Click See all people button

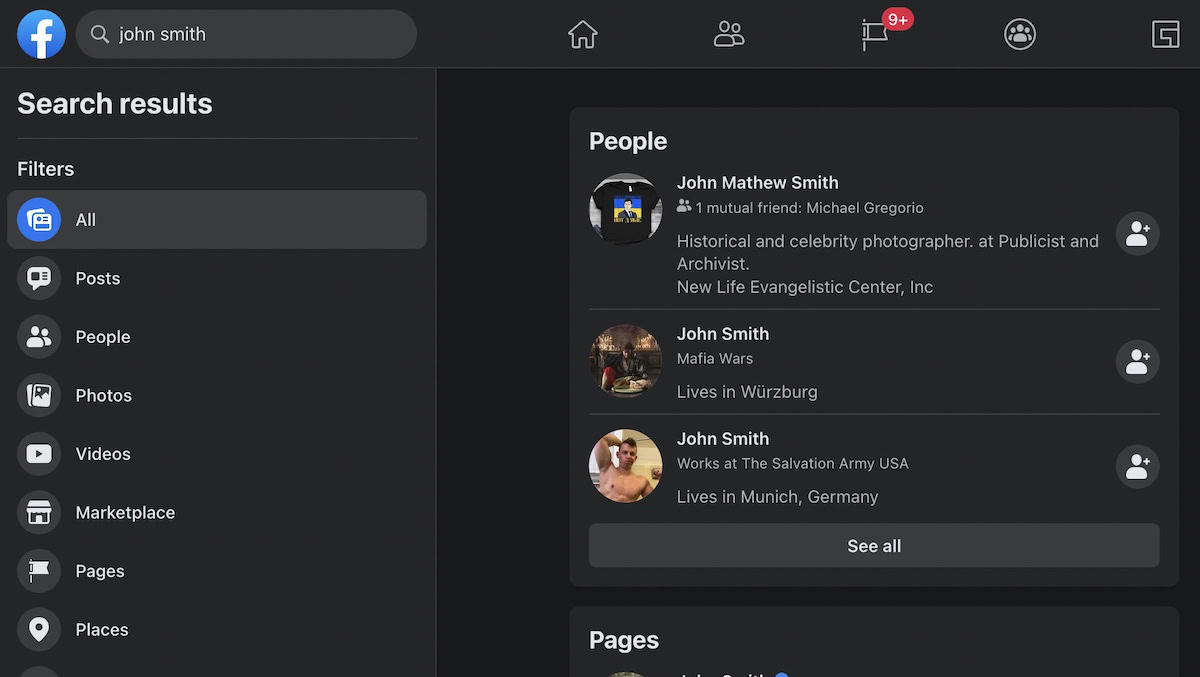tap(873, 546)
